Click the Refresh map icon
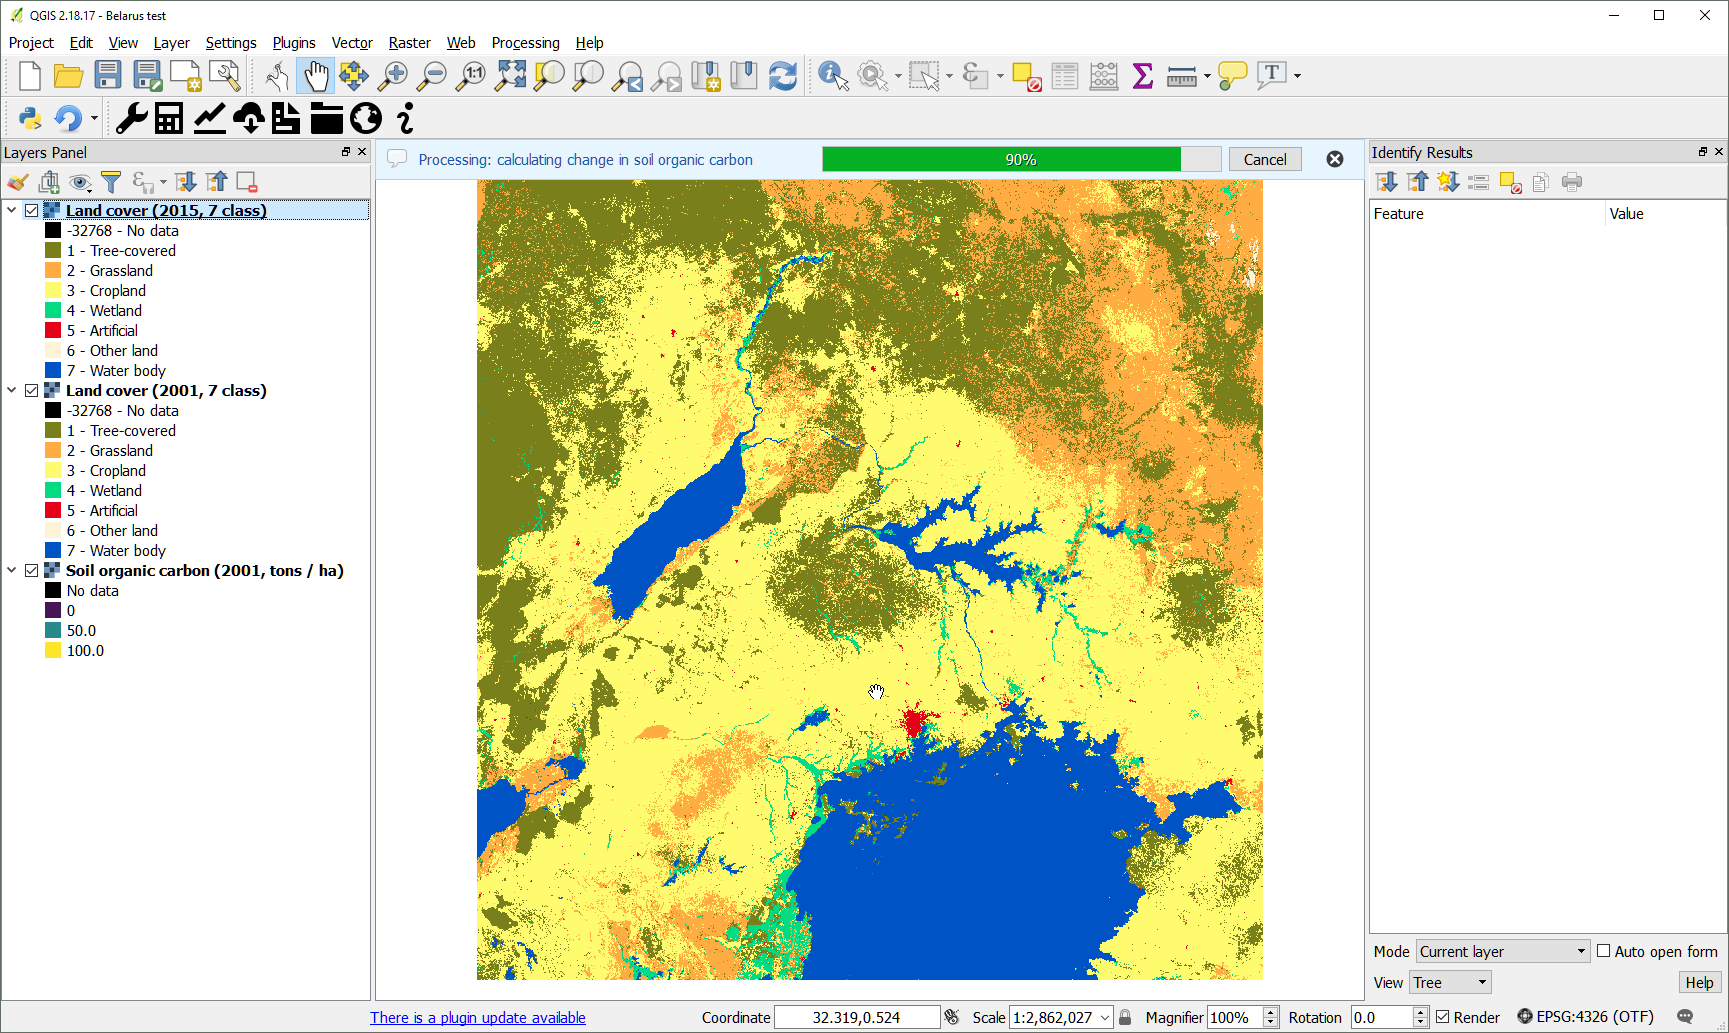Viewport: 1729px width, 1033px height. point(783,76)
